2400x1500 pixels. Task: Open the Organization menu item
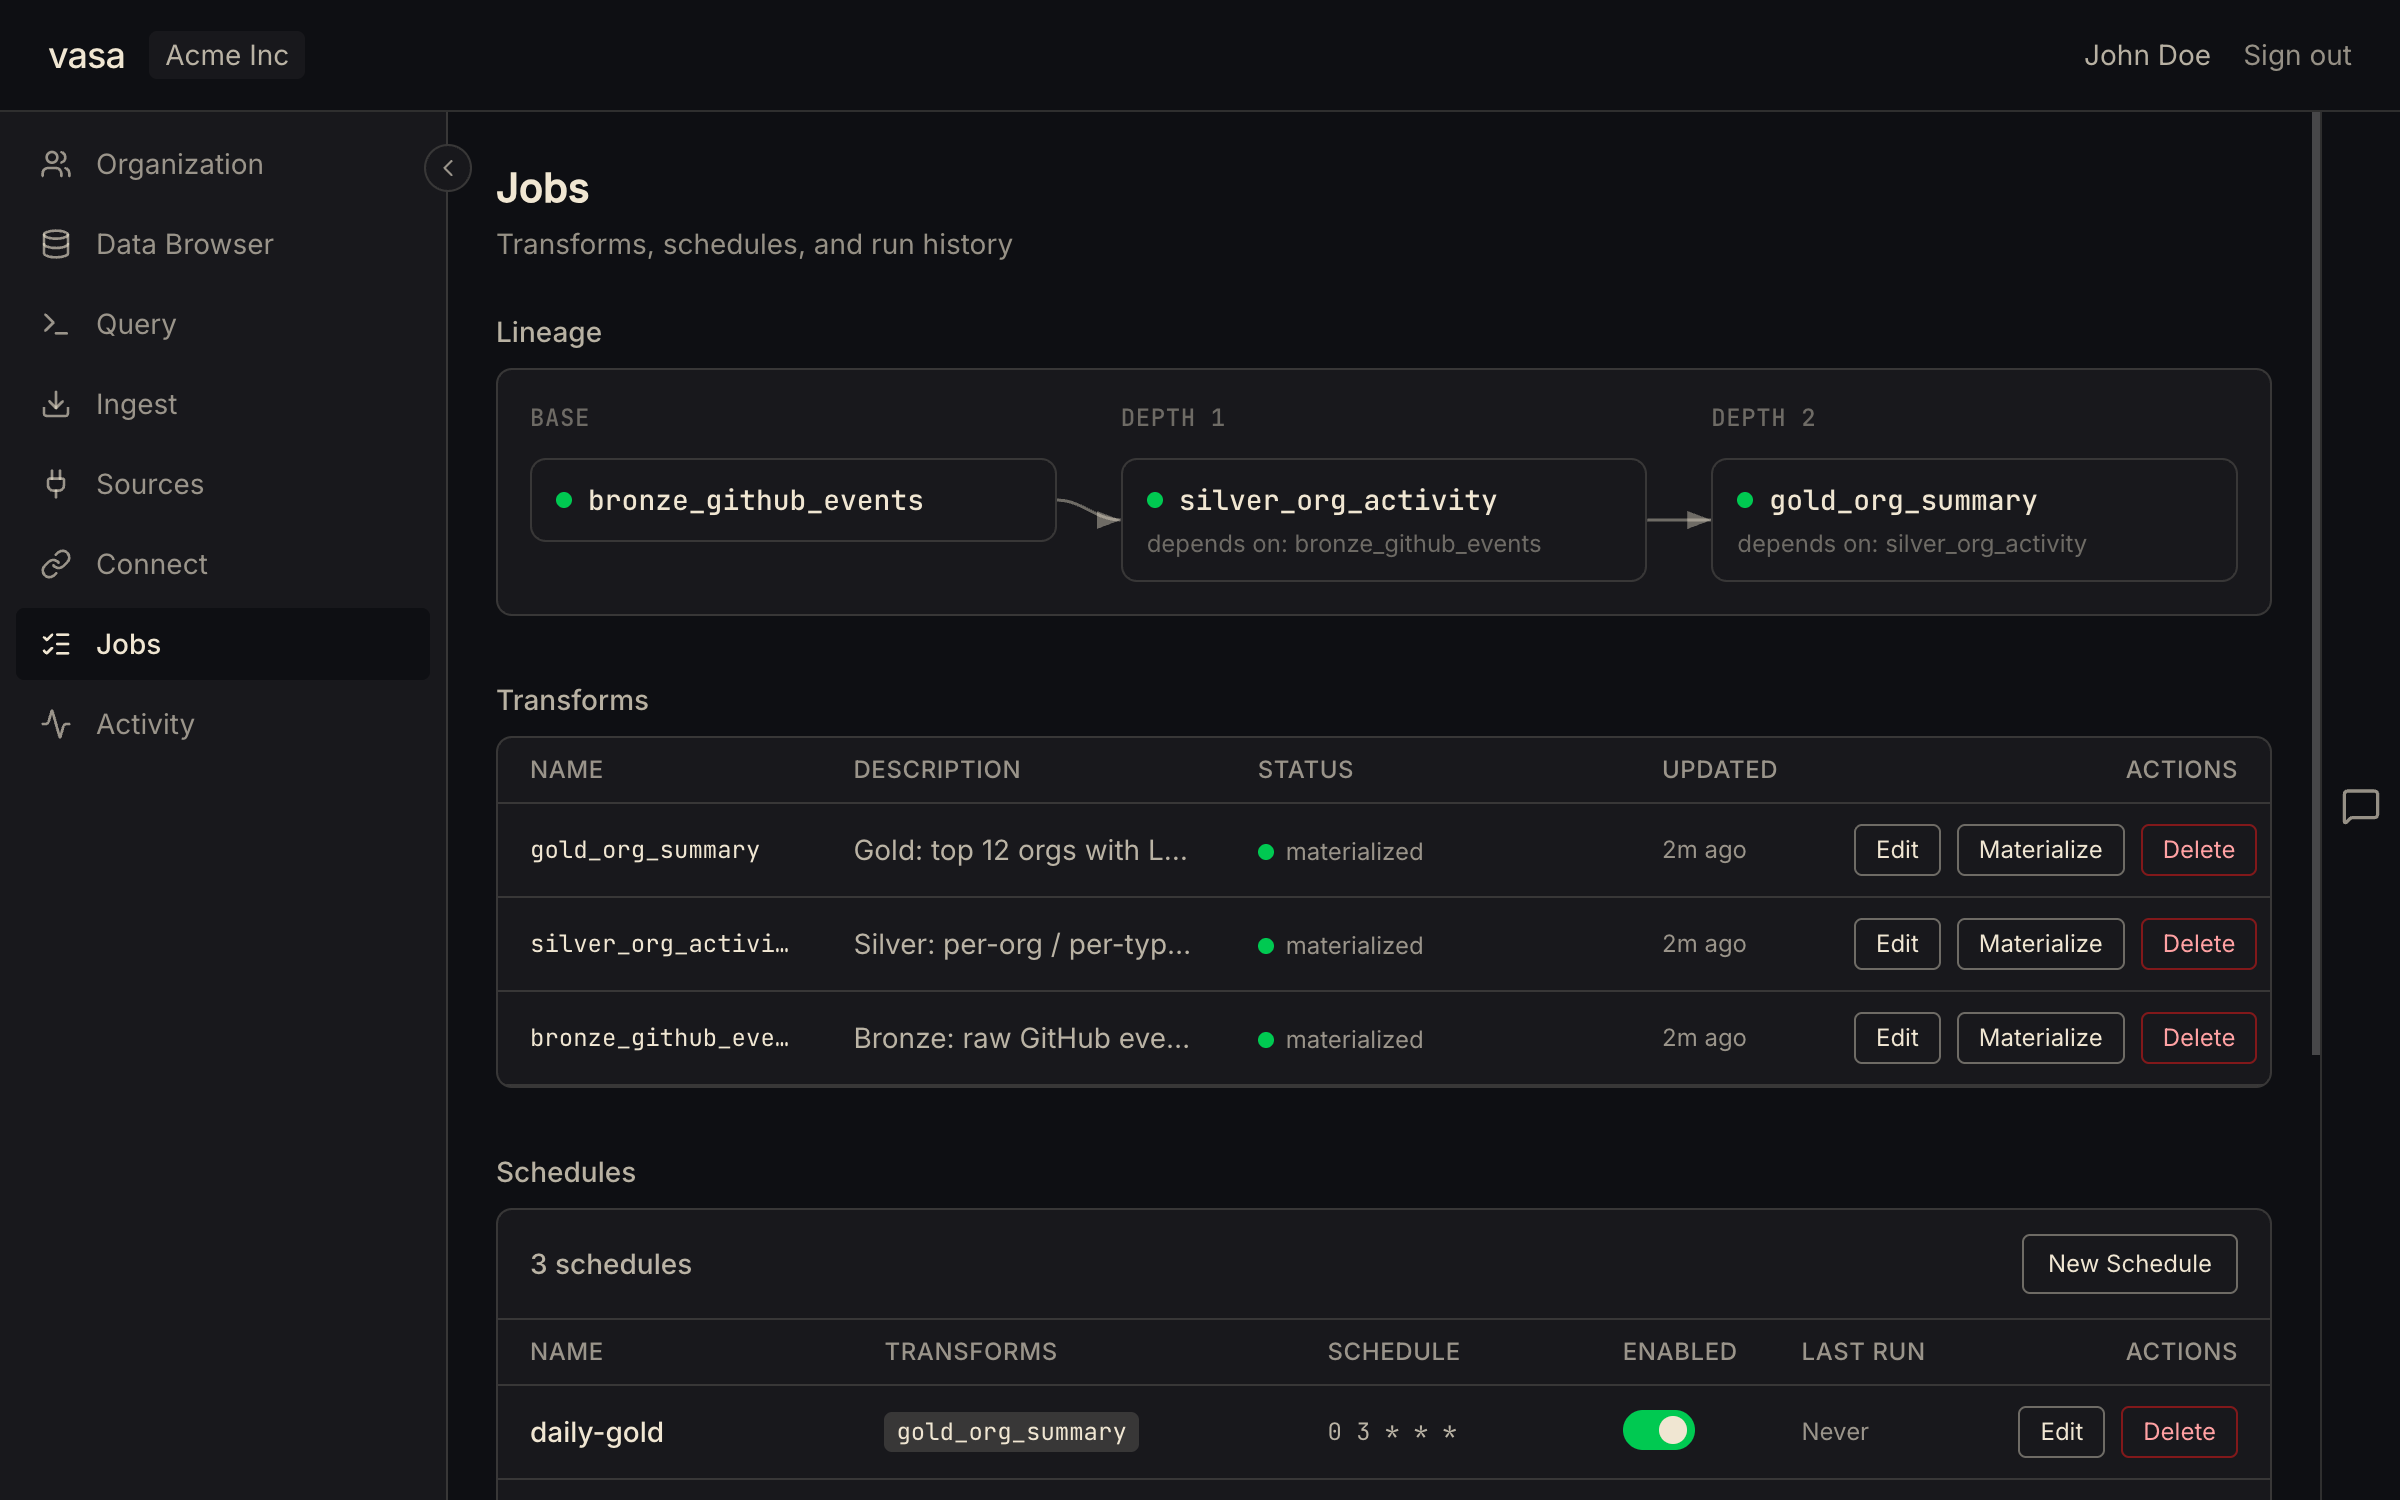tap(223, 164)
